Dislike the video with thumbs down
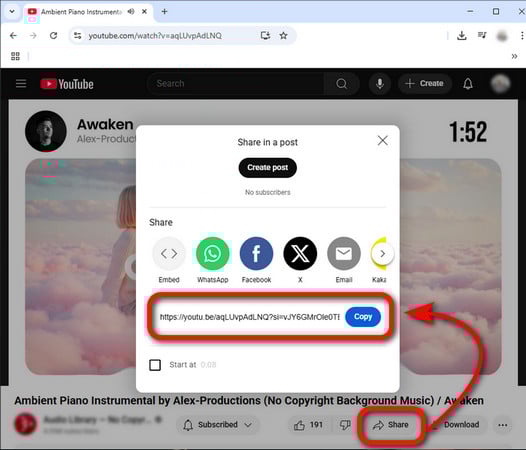Viewport: 526px width, 450px height. tap(345, 425)
